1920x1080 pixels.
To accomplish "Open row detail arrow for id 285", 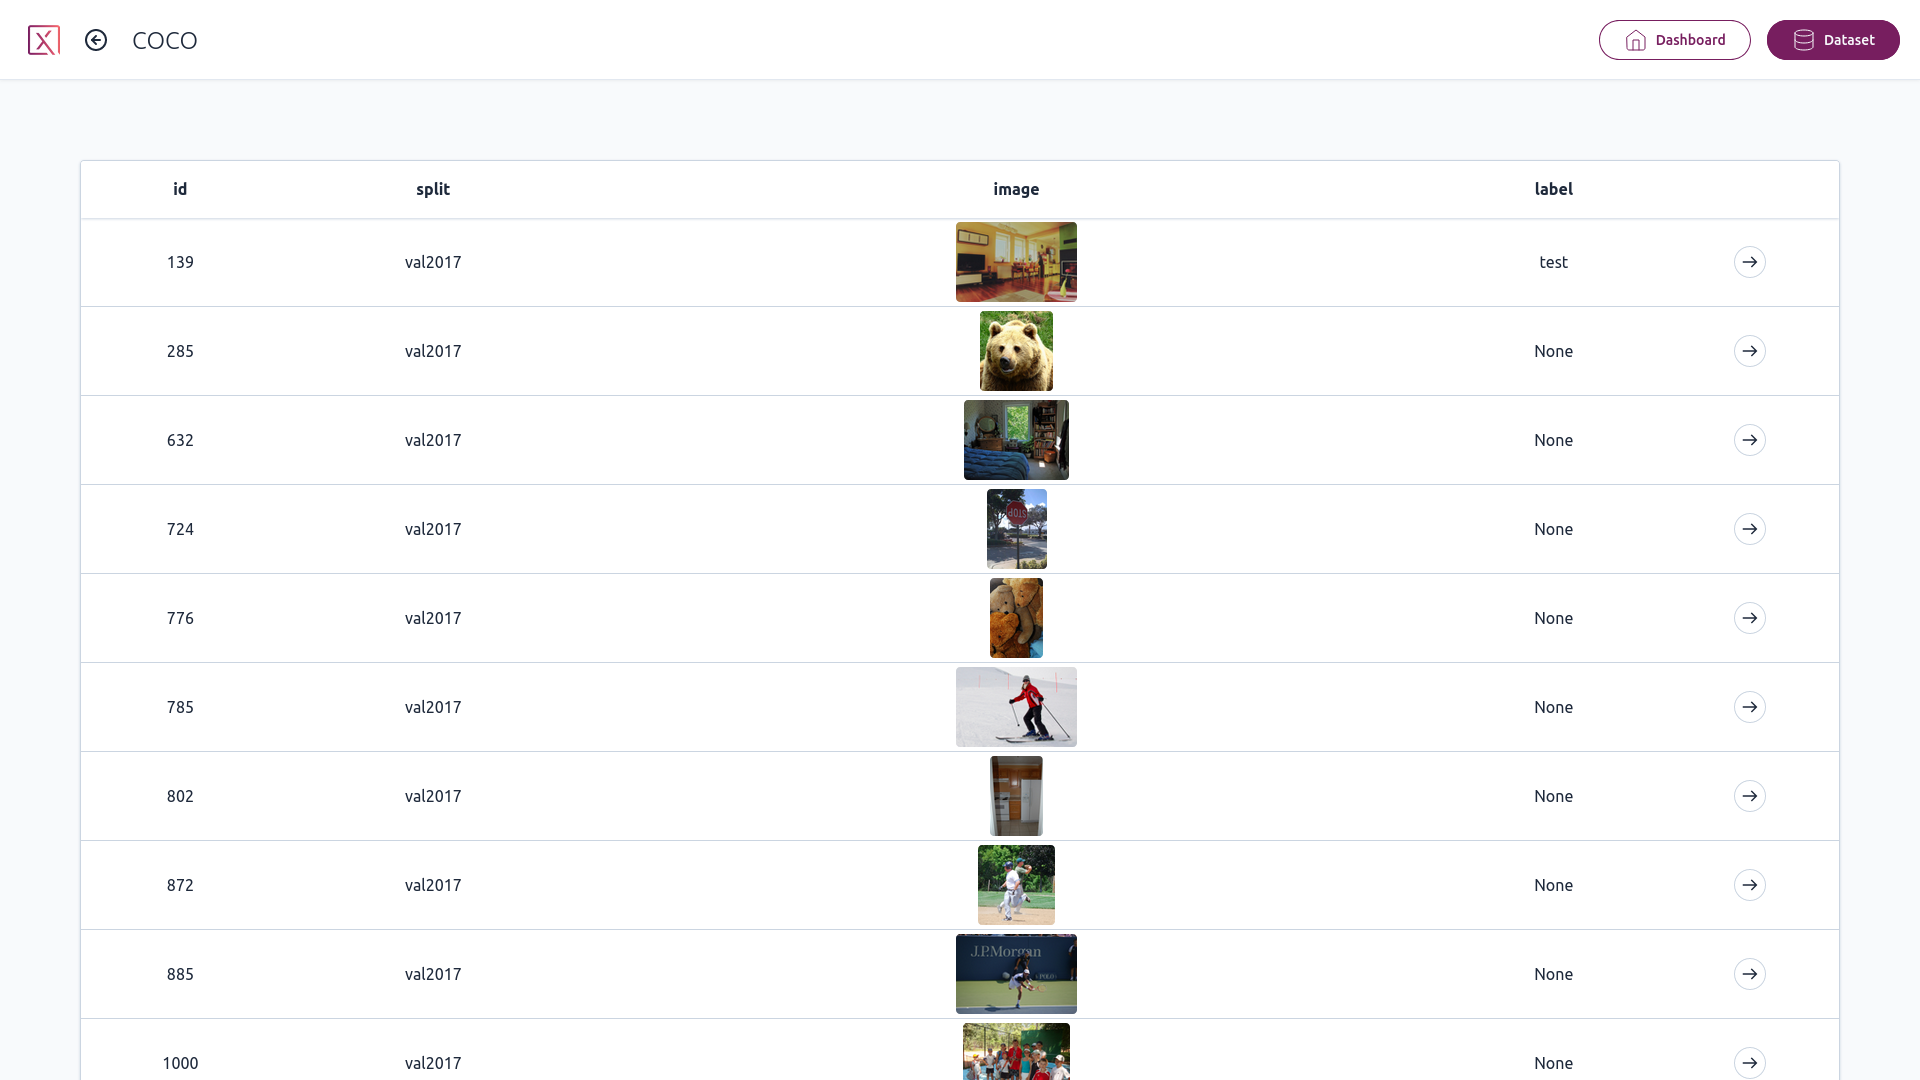I will [x=1750, y=351].
